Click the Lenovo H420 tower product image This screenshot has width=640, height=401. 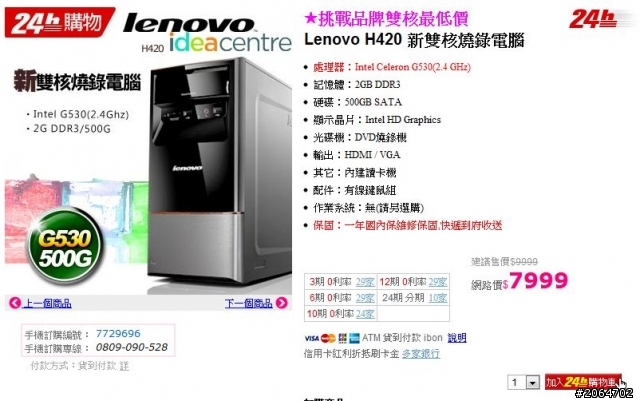(x=220, y=176)
